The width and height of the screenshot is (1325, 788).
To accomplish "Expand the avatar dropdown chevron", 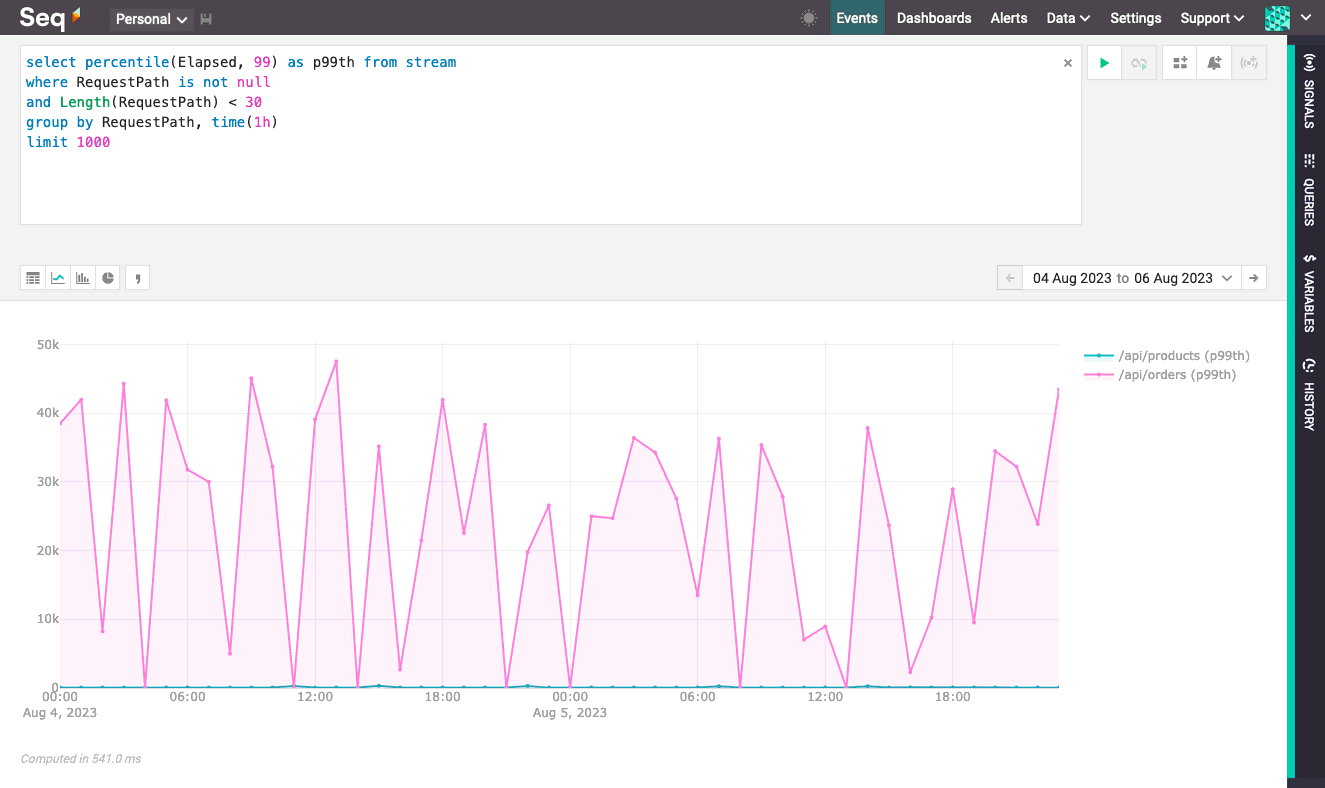I will tap(1304, 18).
